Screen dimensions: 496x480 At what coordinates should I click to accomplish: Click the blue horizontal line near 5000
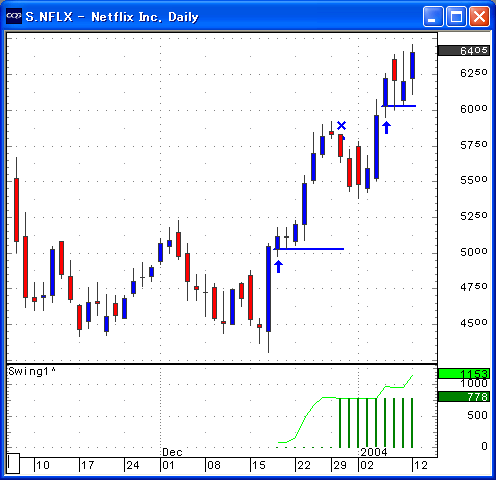[x=309, y=249]
